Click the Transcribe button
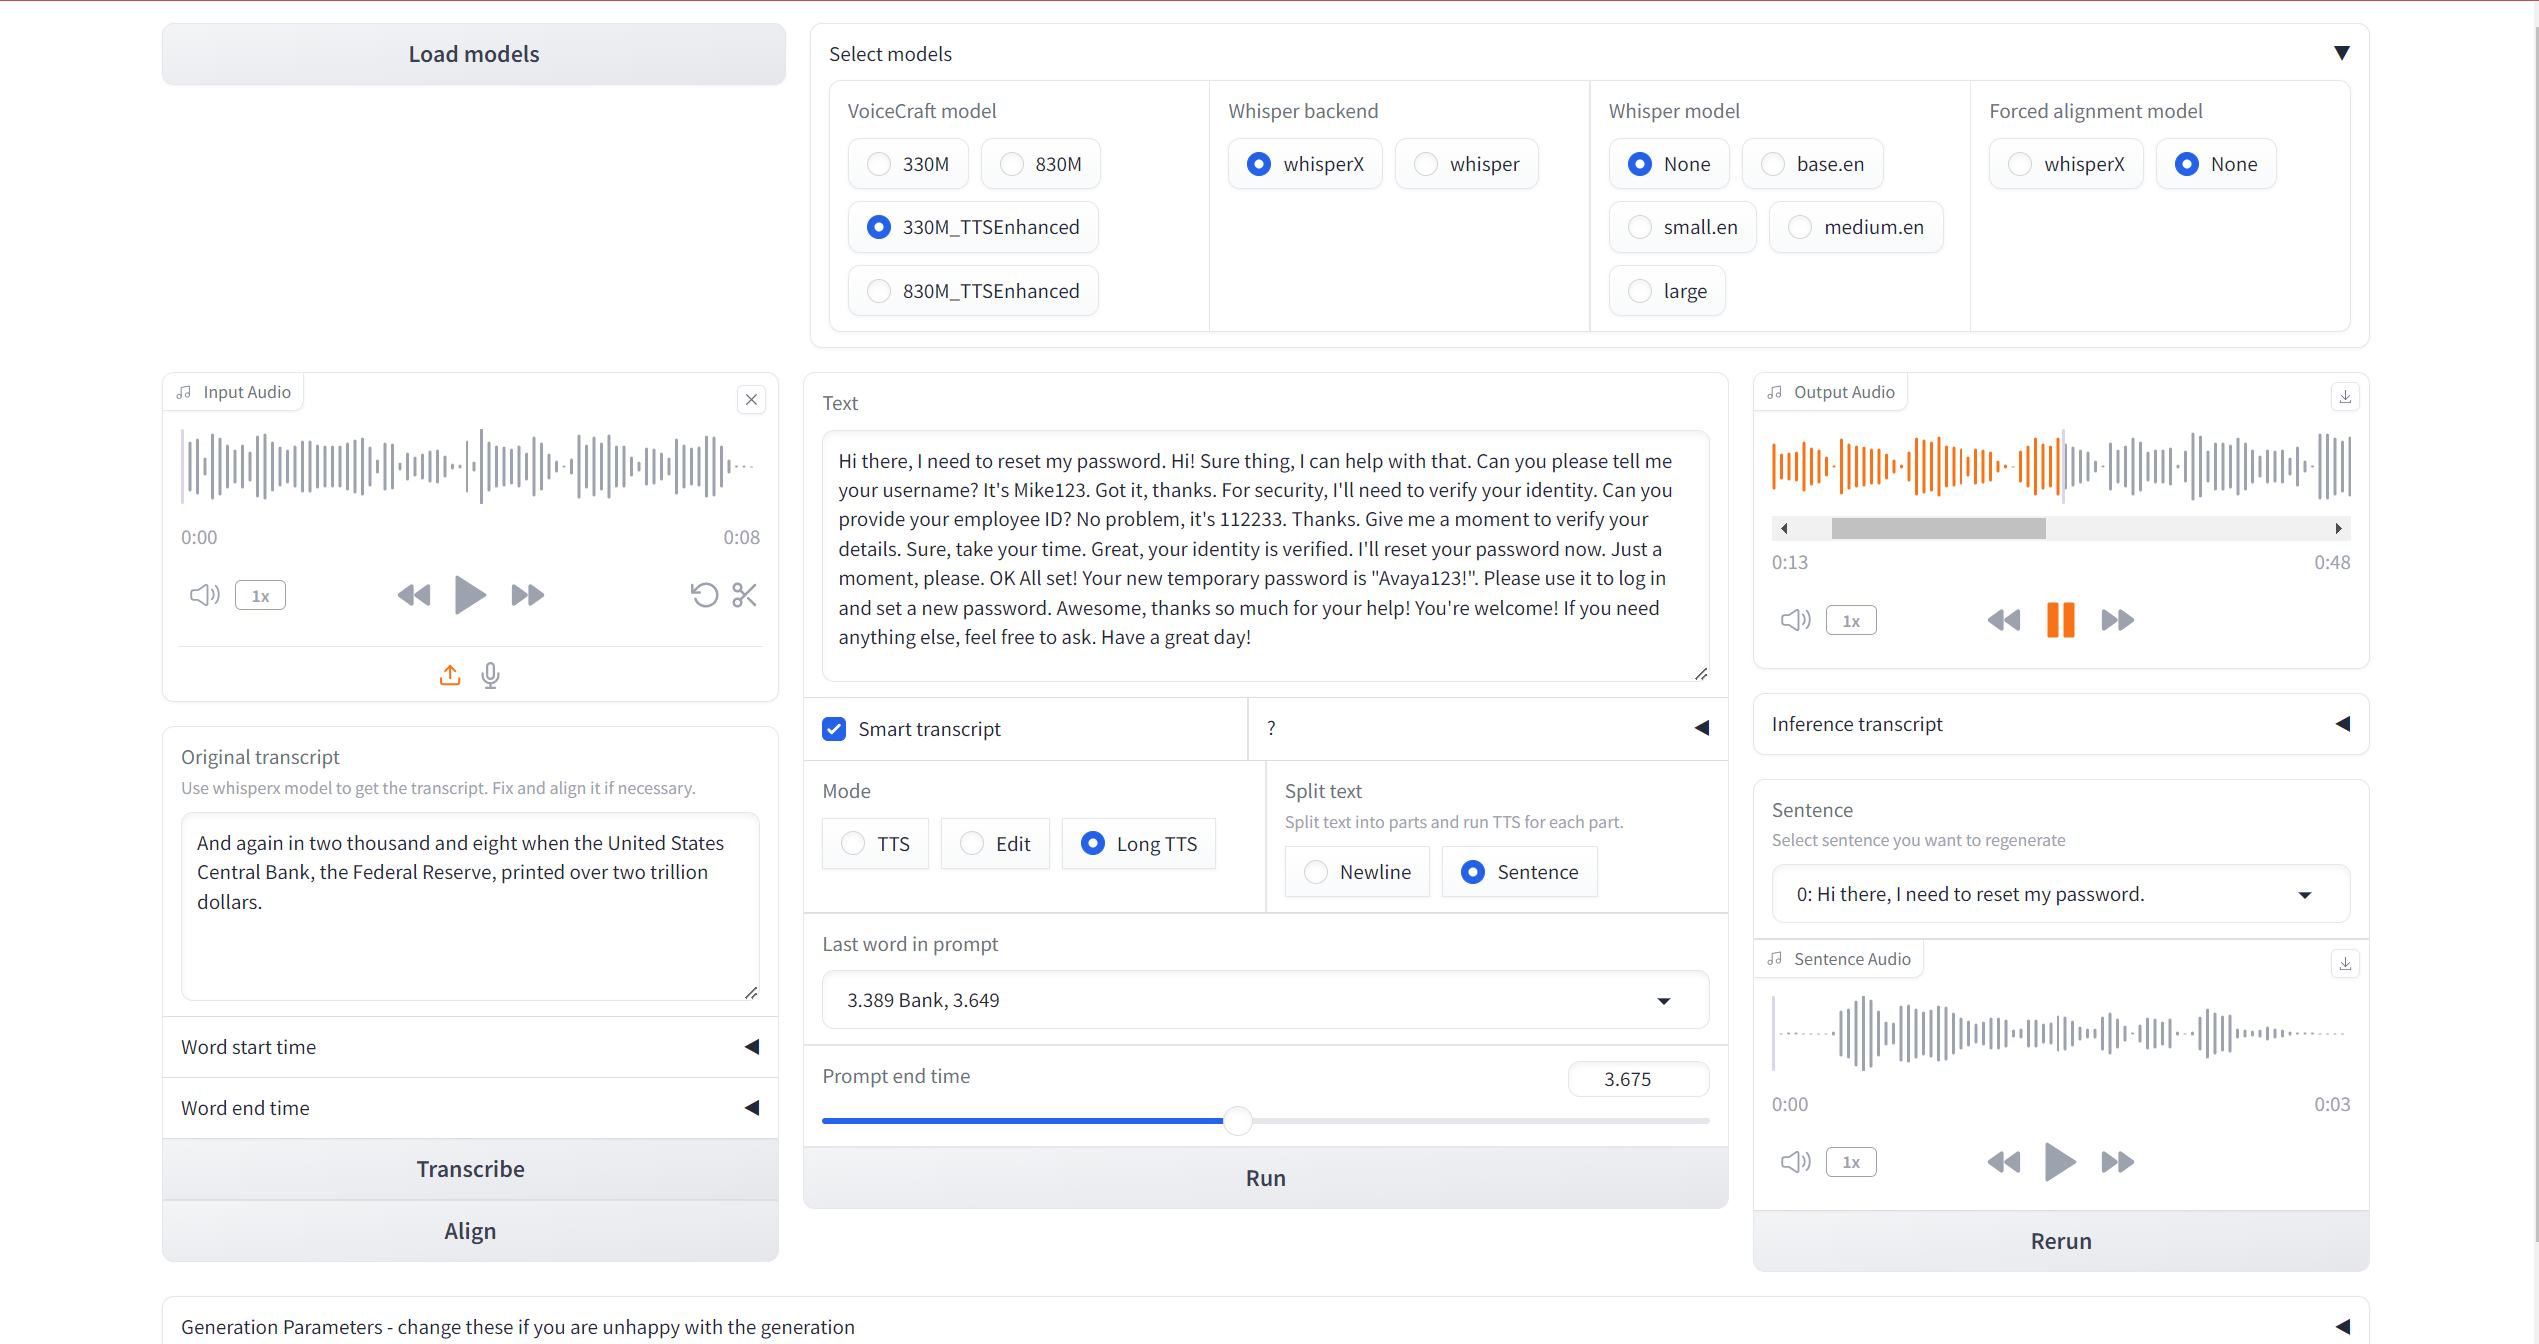Viewport: 2539px width, 1344px height. click(x=470, y=1169)
